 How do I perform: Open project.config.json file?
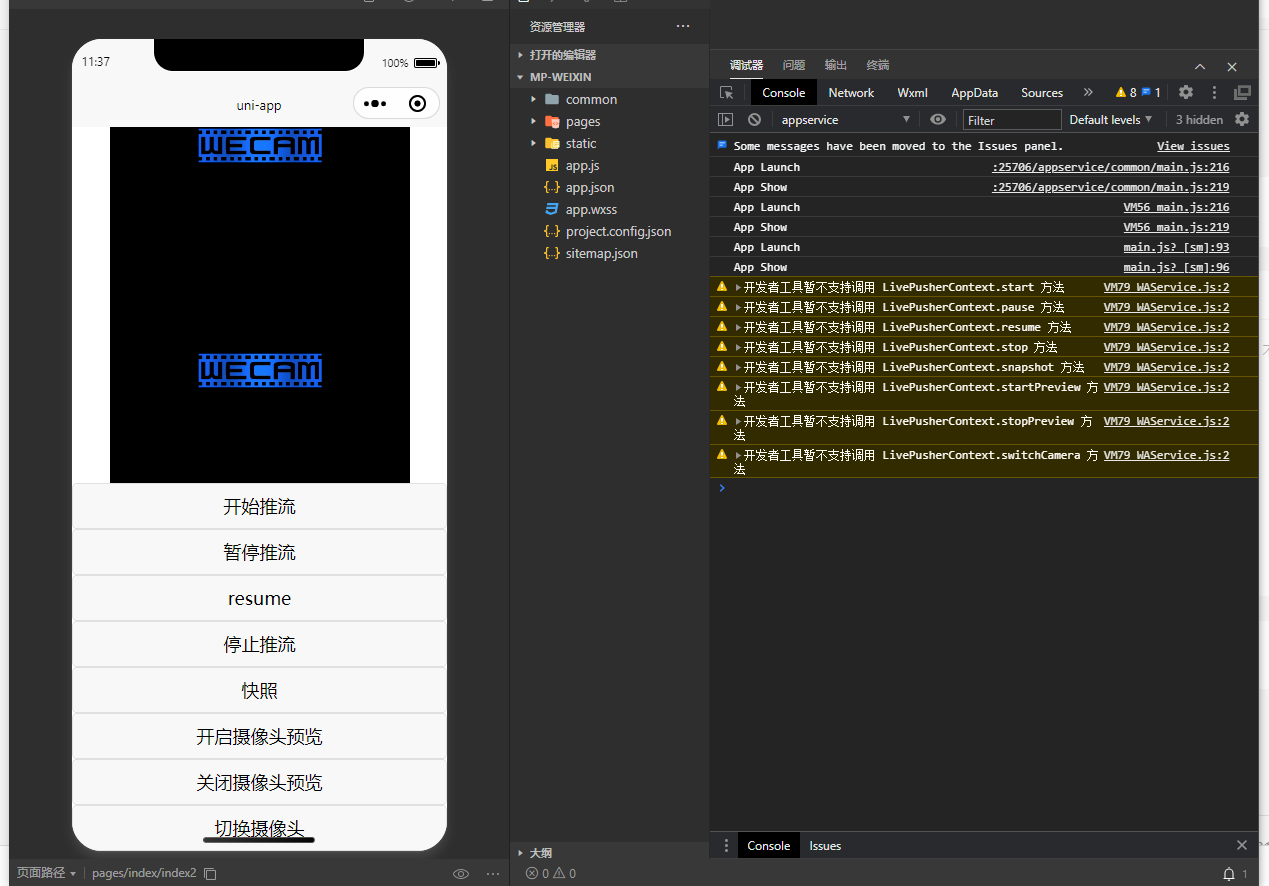(618, 231)
